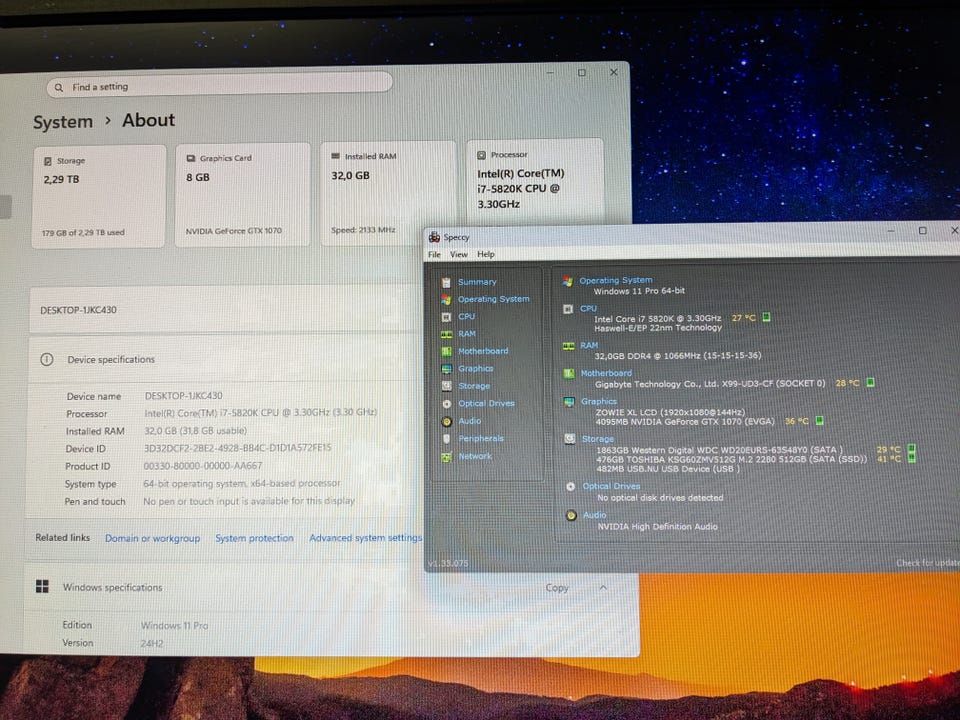Click the Storage heading link in summary
This screenshot has height=720, width=960.
598,439
